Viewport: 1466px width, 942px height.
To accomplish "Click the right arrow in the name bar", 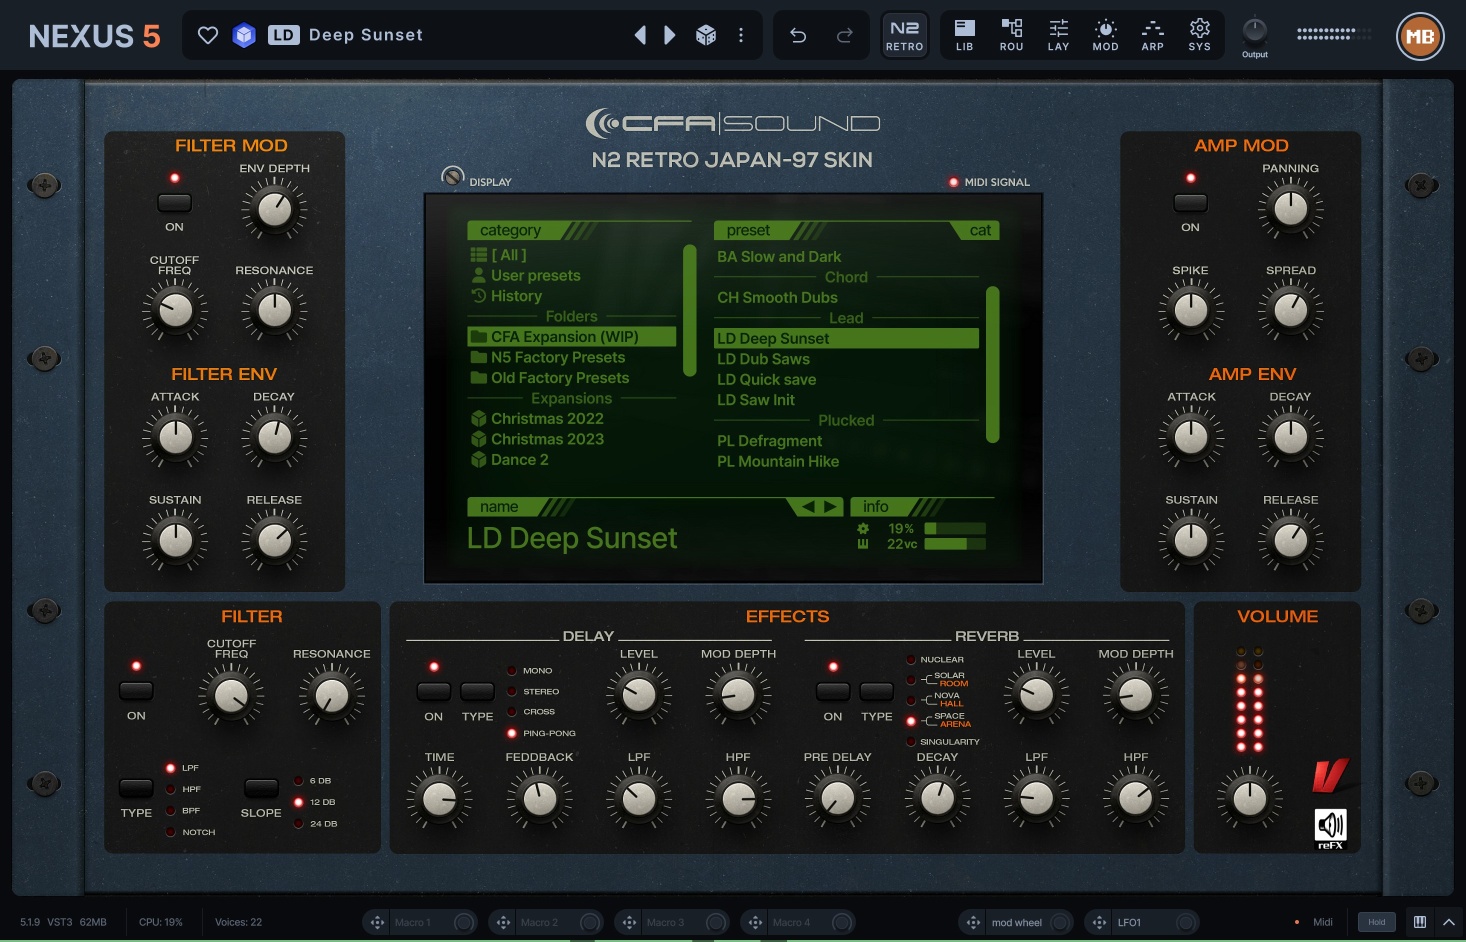I will click(830, 507).
